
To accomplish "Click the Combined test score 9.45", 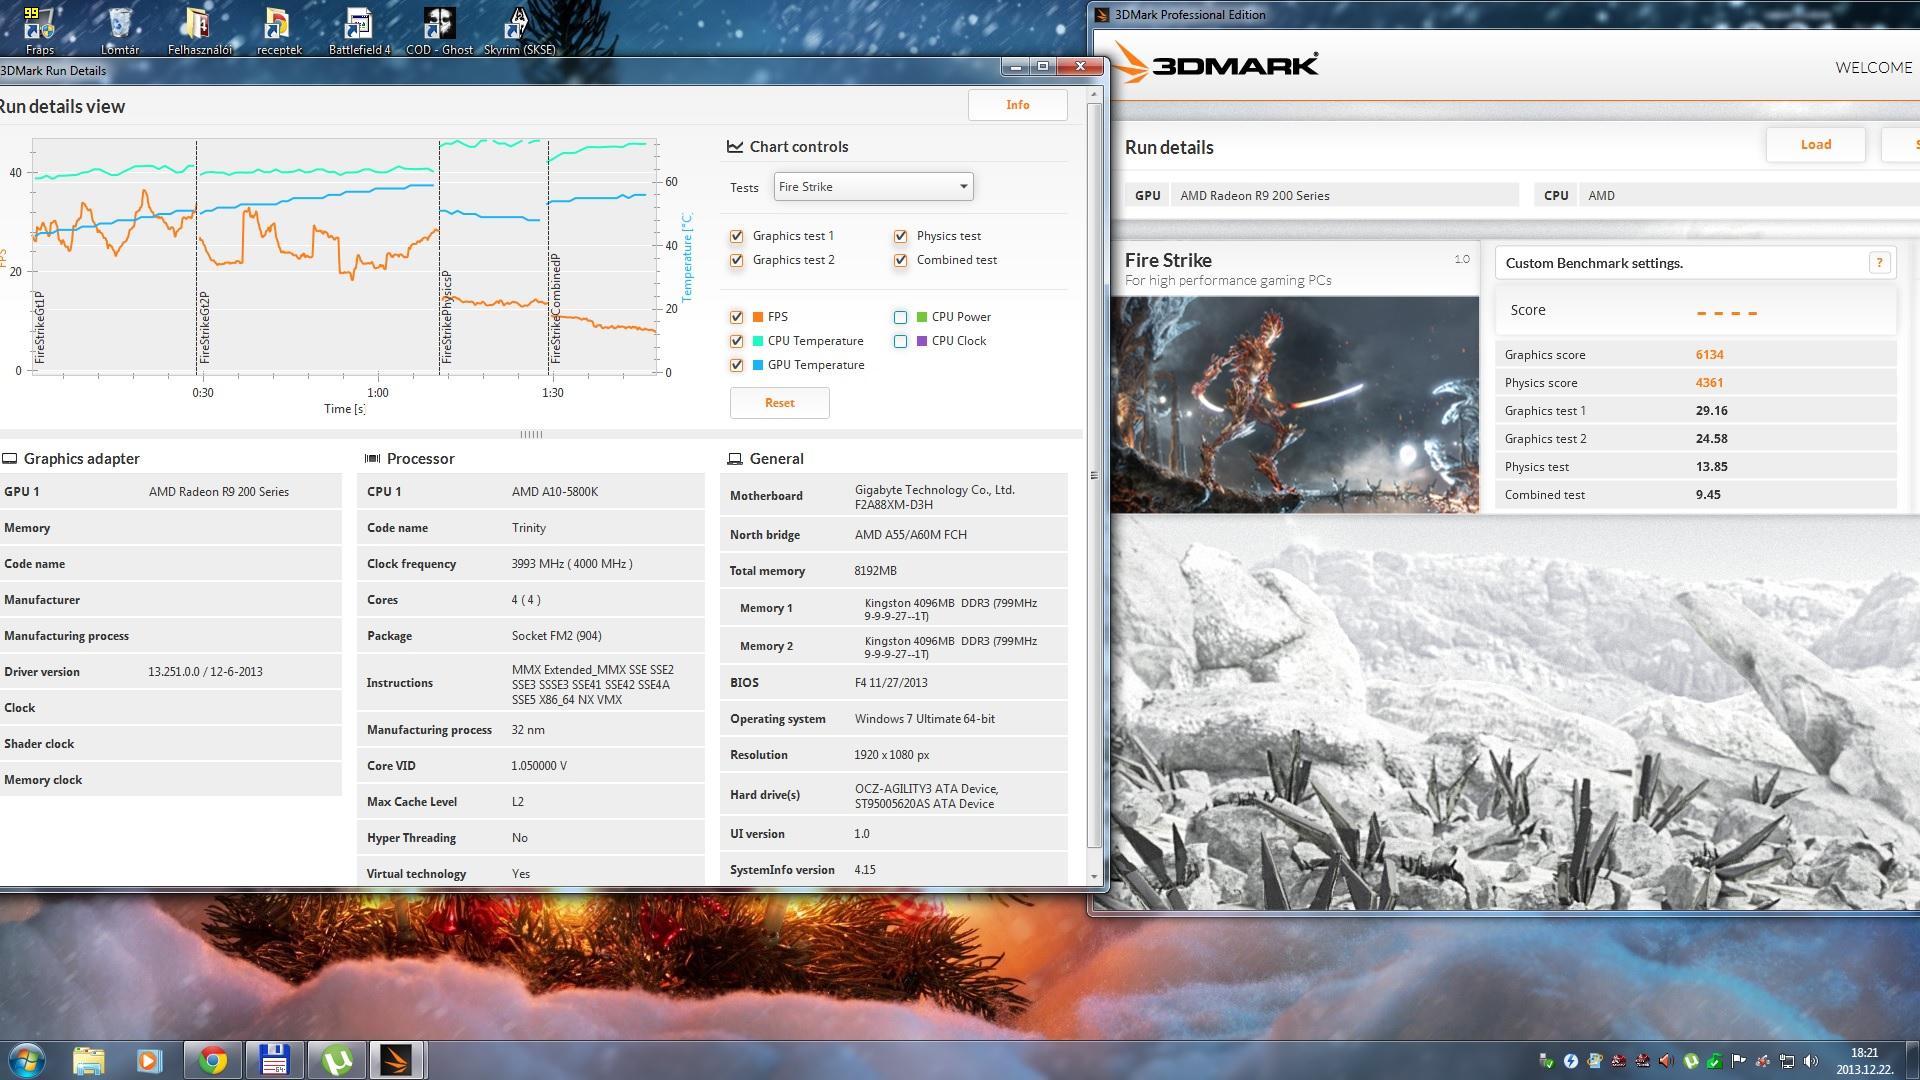I will tap(1708, 495).
